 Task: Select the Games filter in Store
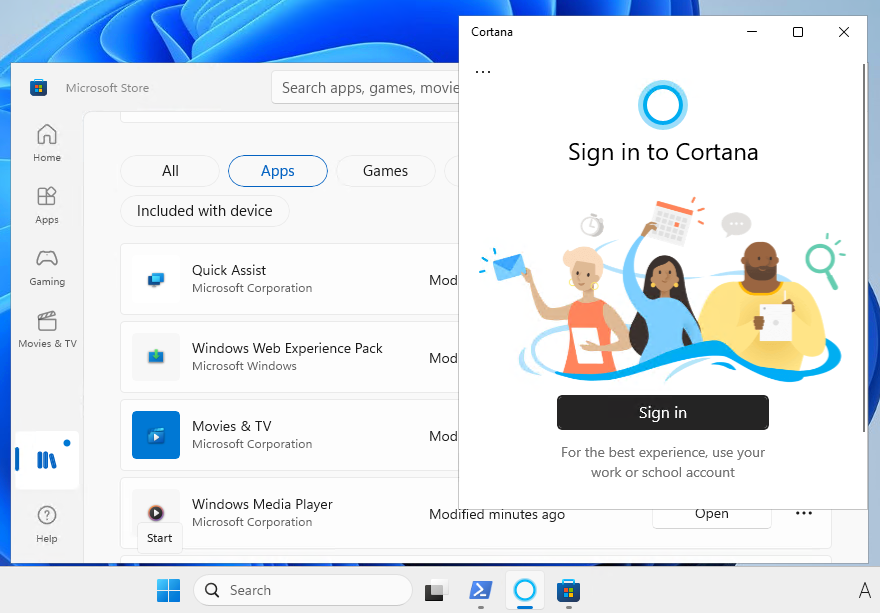click(386, 171)
